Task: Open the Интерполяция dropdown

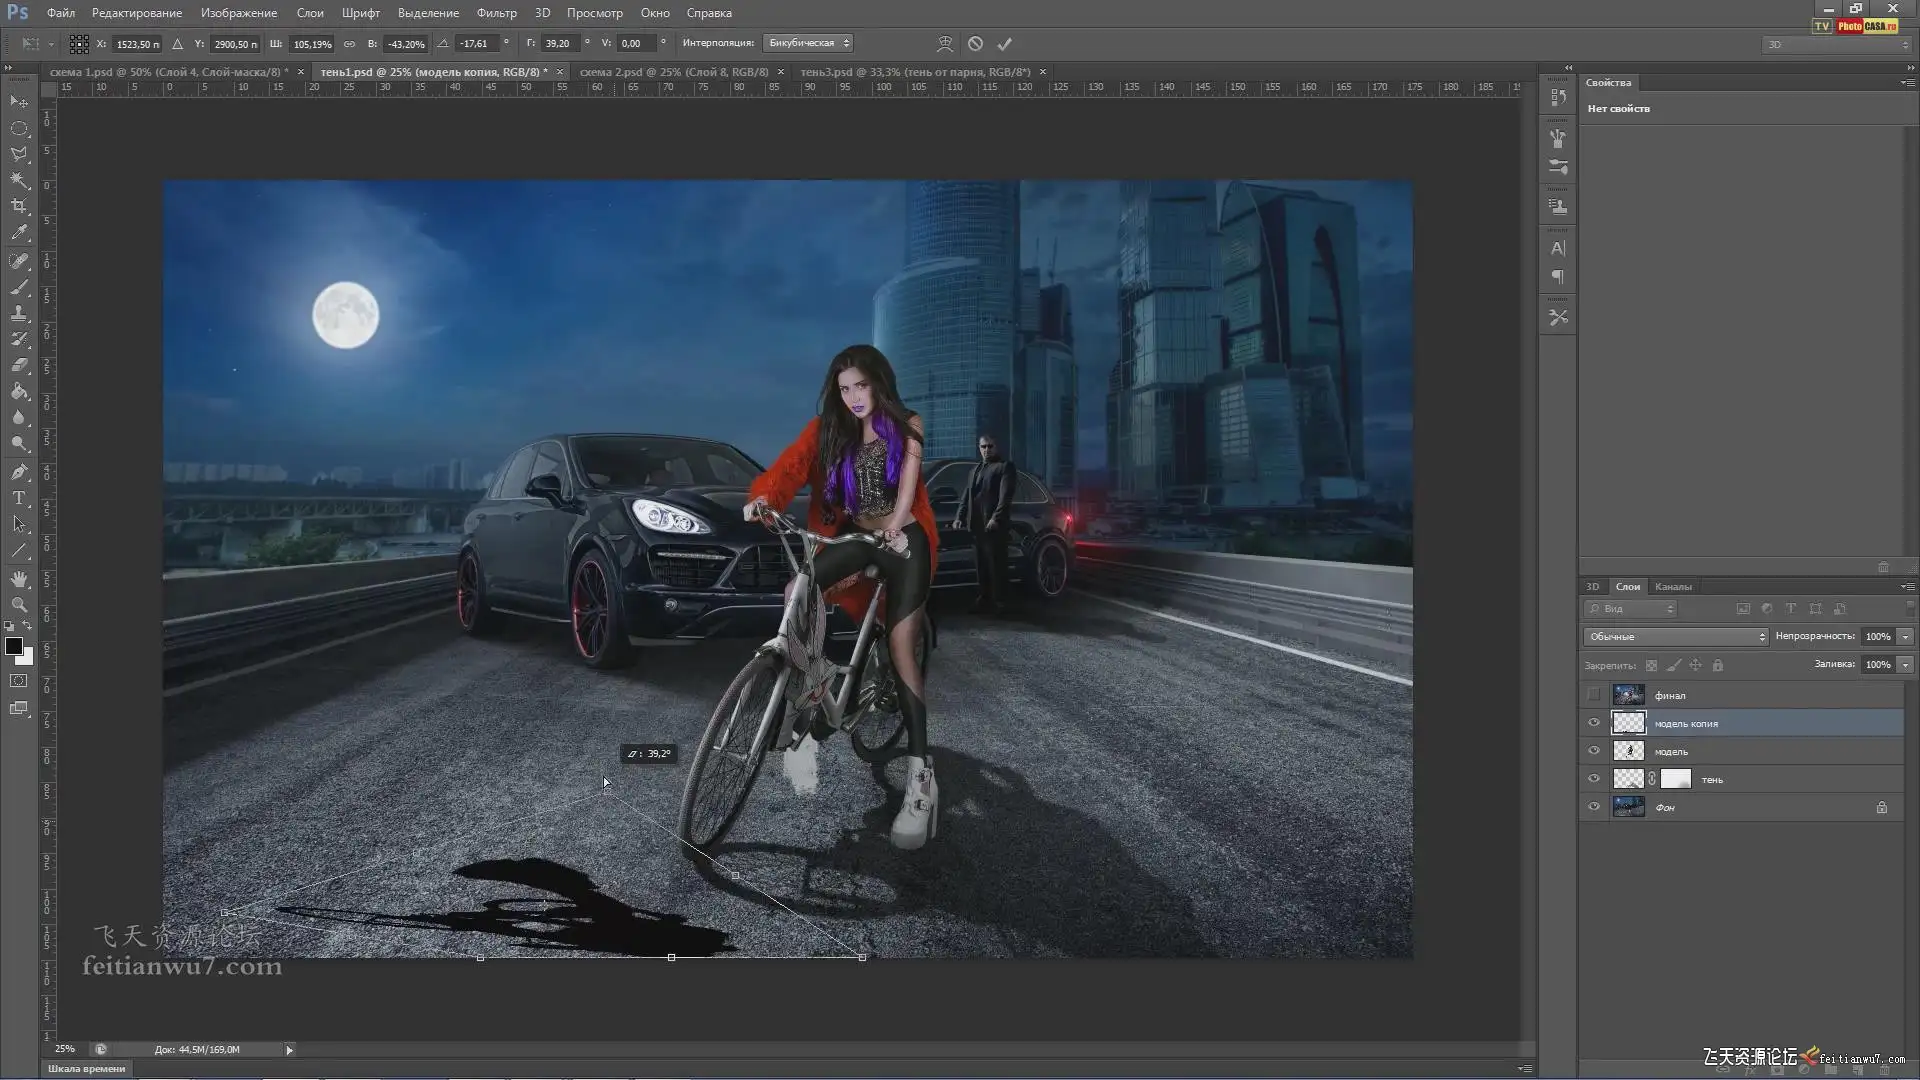Action: [808, 43]
